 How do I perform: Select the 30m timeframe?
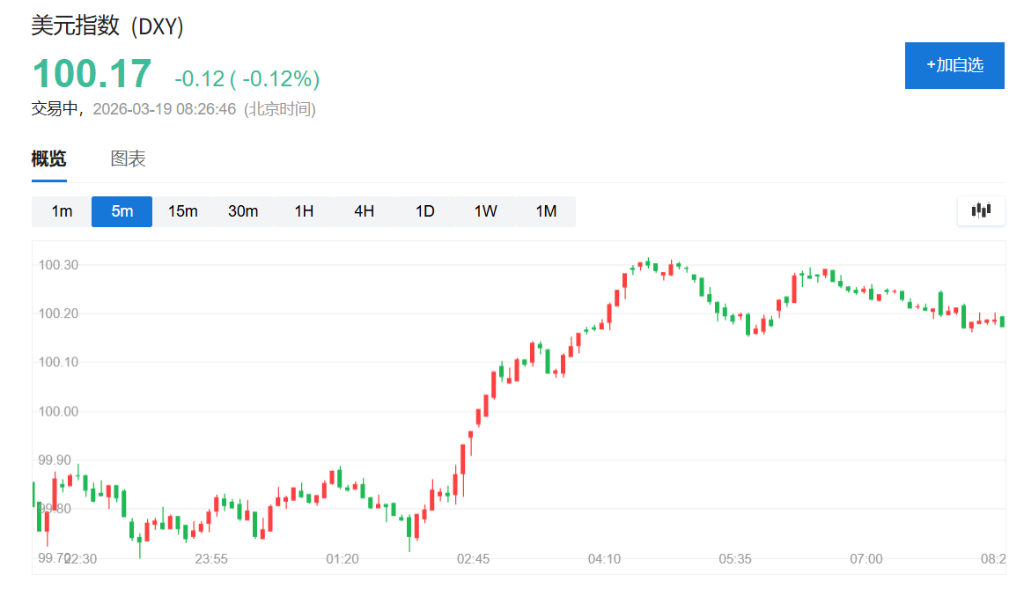coord(243,211)
